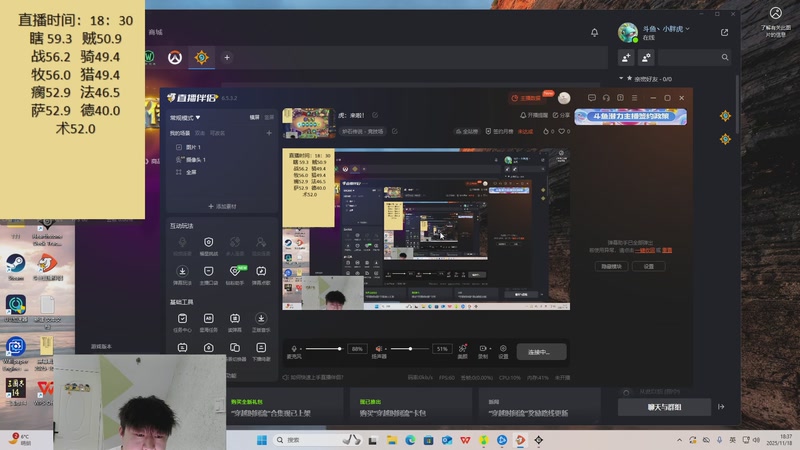Open Windows Start button on taskbar
800x450 pixels.
262,440
